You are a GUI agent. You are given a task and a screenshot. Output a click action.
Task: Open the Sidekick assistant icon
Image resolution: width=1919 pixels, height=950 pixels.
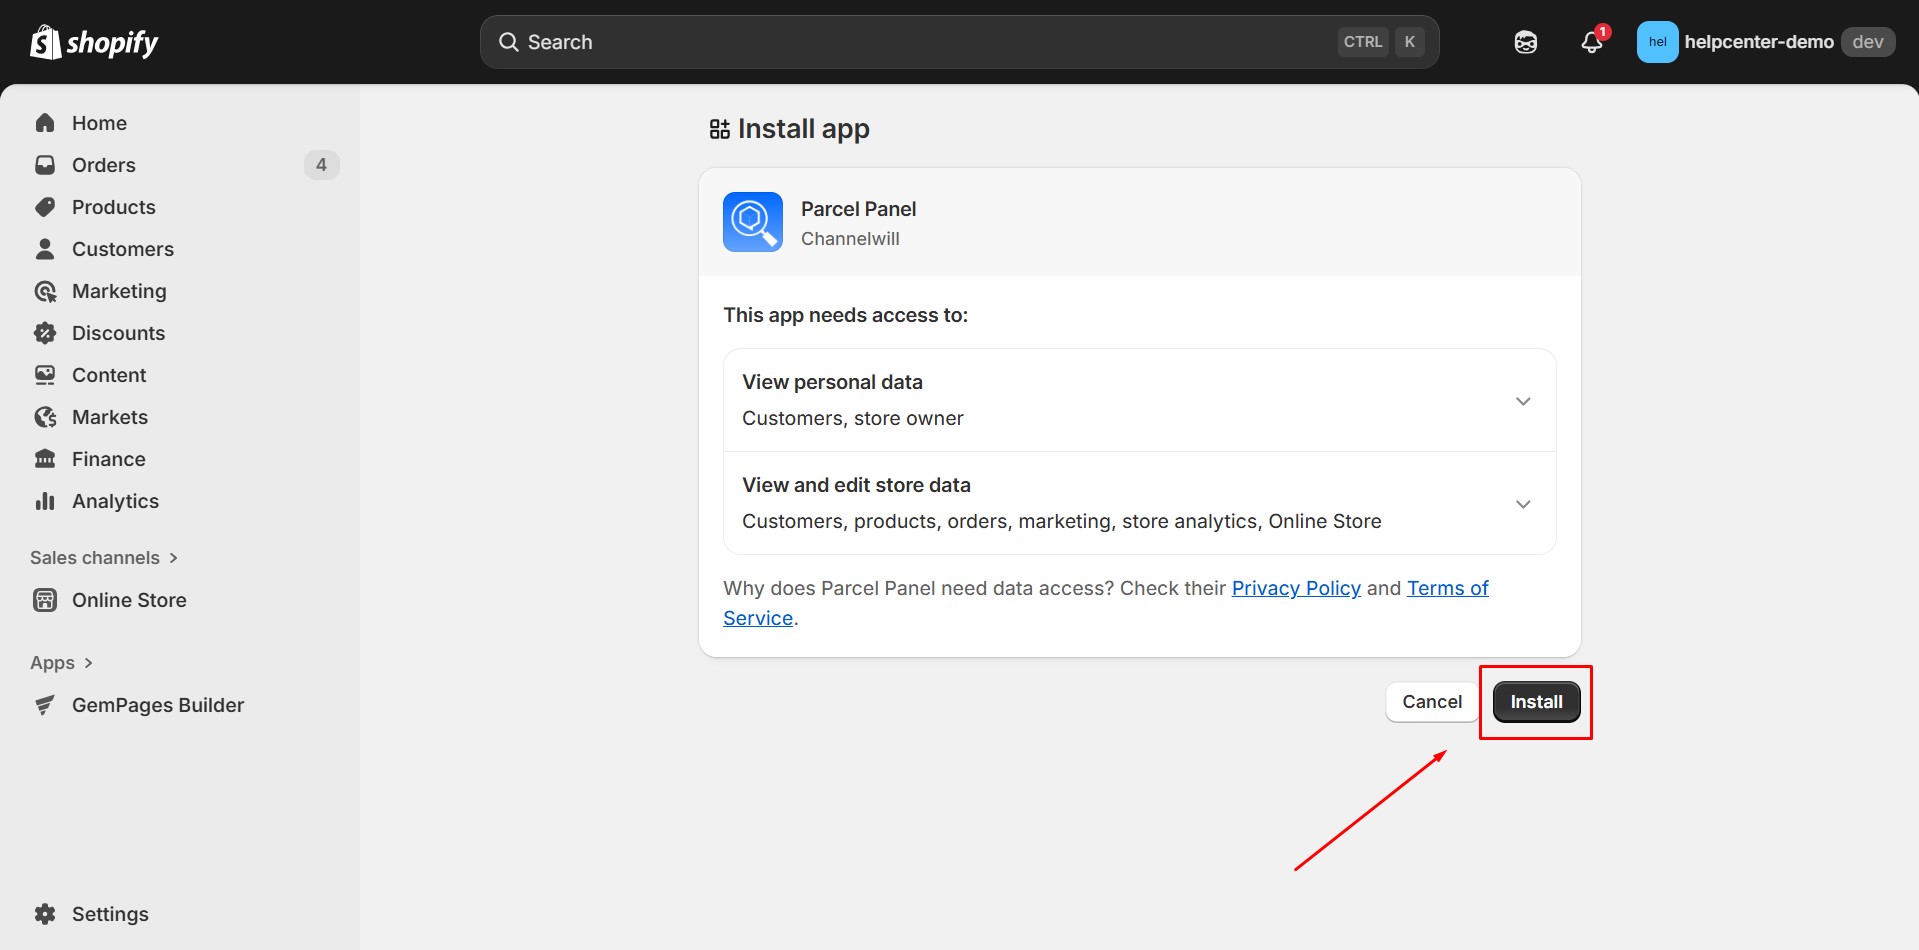(x=1525, y=42)
